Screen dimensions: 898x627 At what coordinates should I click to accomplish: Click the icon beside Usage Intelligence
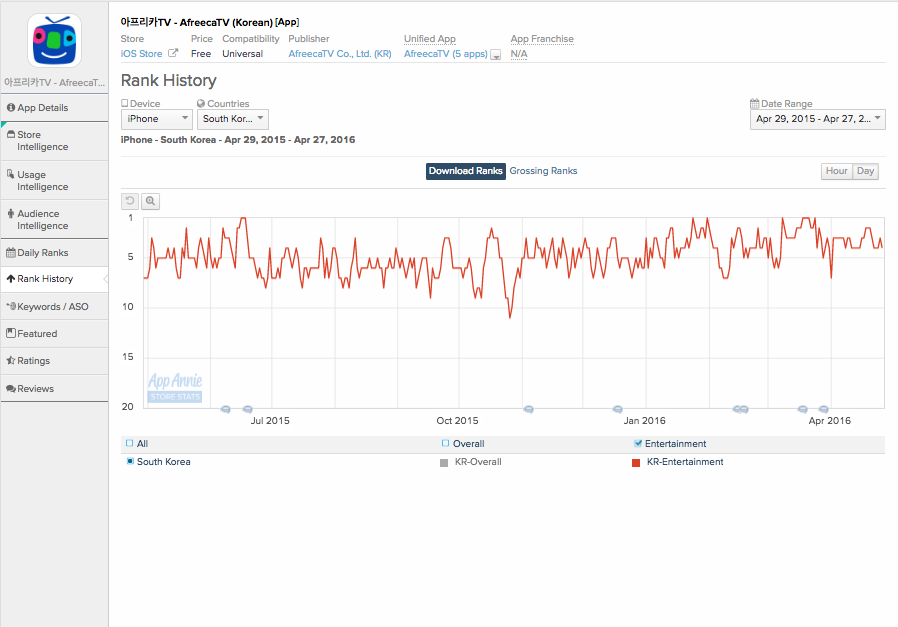[x=11, y=173]
